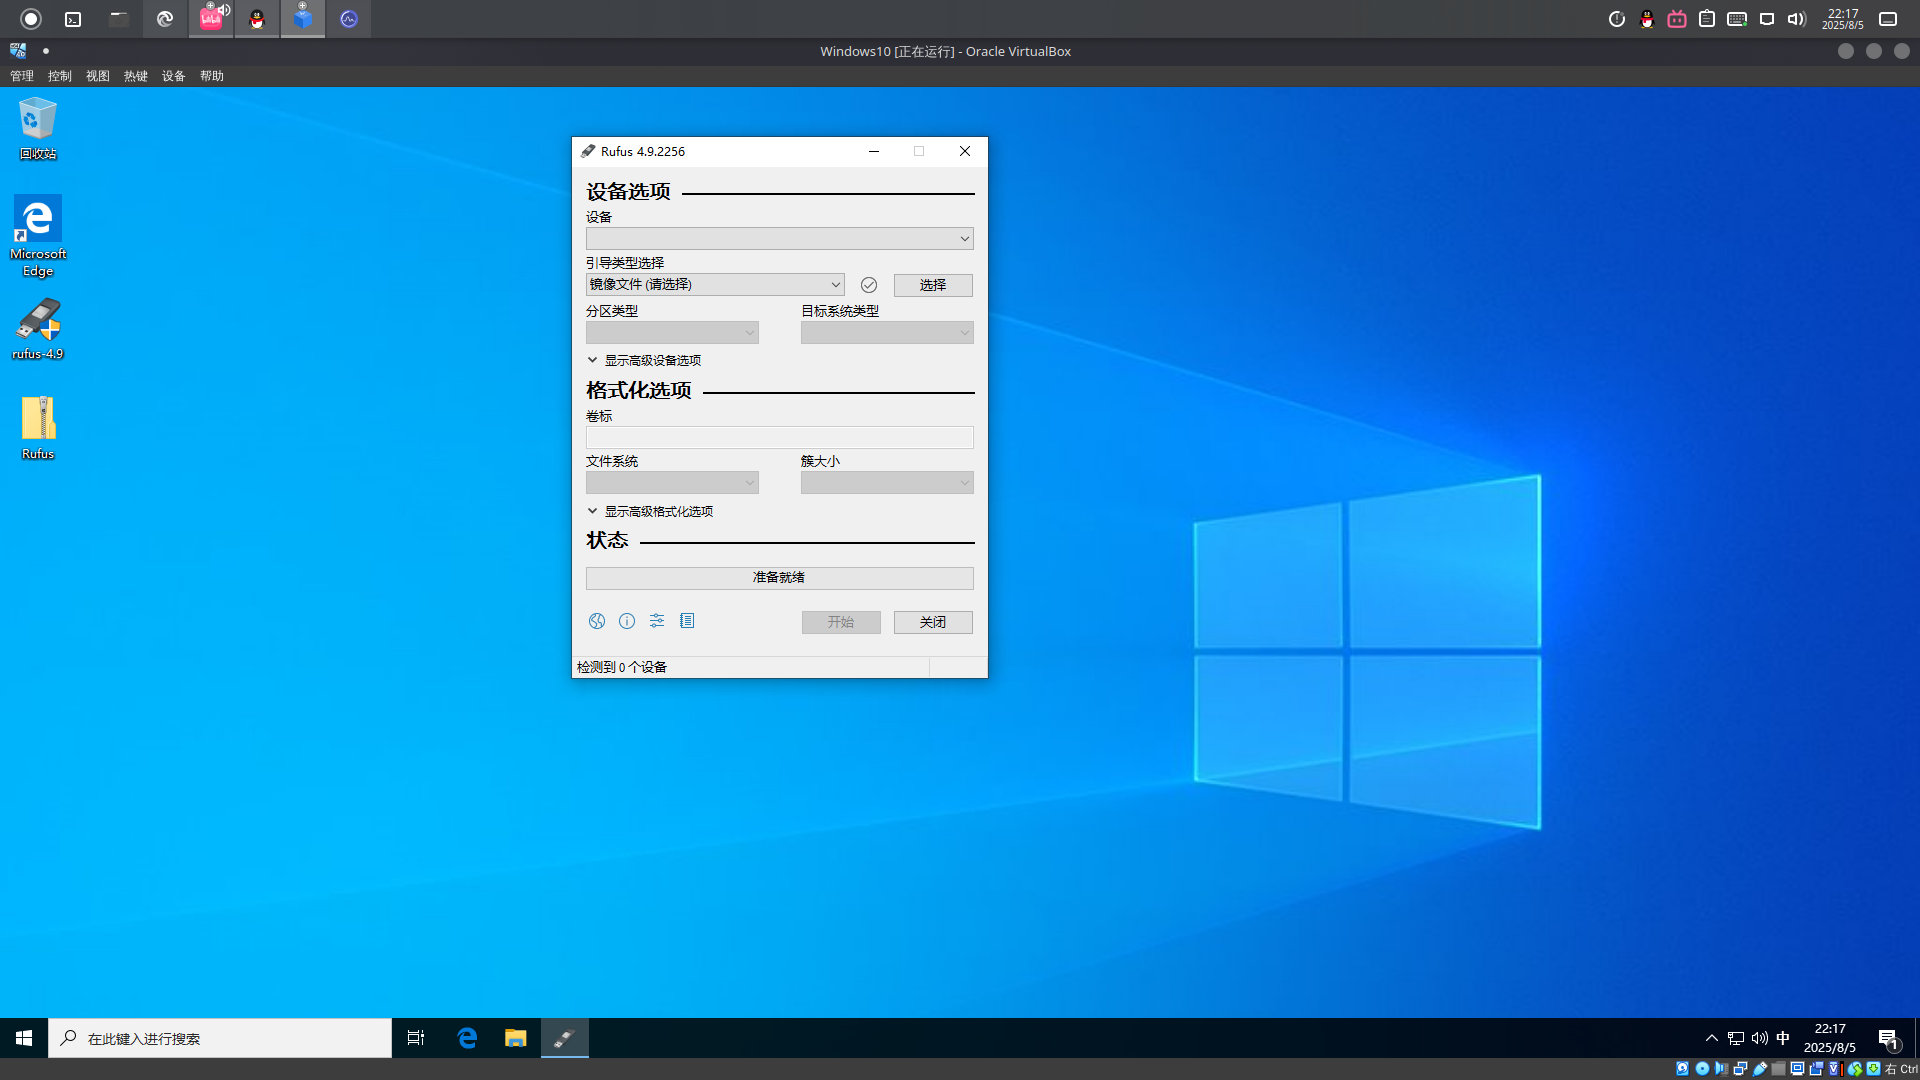Minimize the Rufus window
The width and height of the screenshot is (1920, 1080).
pos(874,151)
